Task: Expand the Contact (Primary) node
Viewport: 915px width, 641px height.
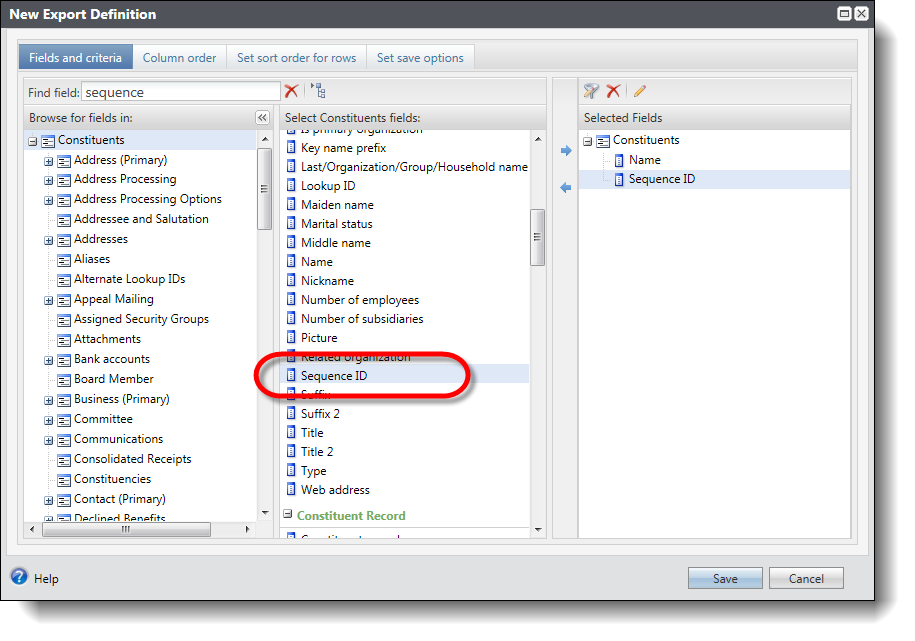Action: 48,500
